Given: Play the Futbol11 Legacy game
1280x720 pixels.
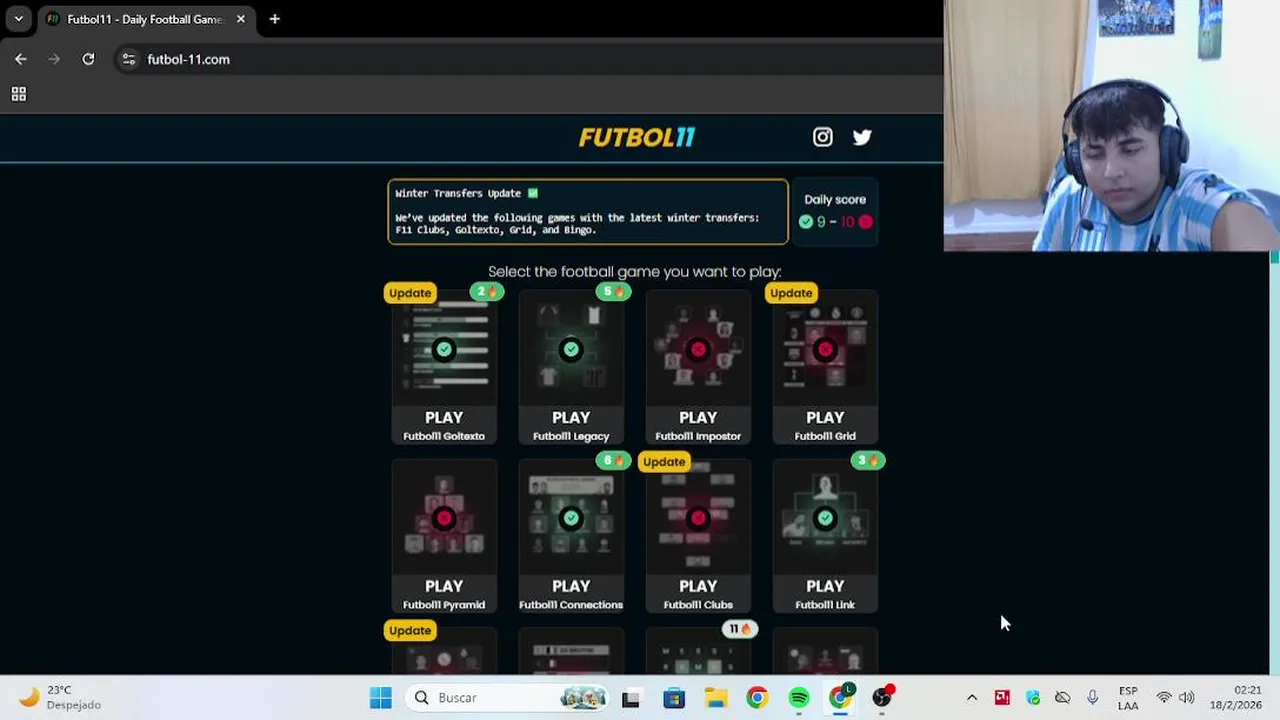Looking at the screenshot, I should 571,417.
